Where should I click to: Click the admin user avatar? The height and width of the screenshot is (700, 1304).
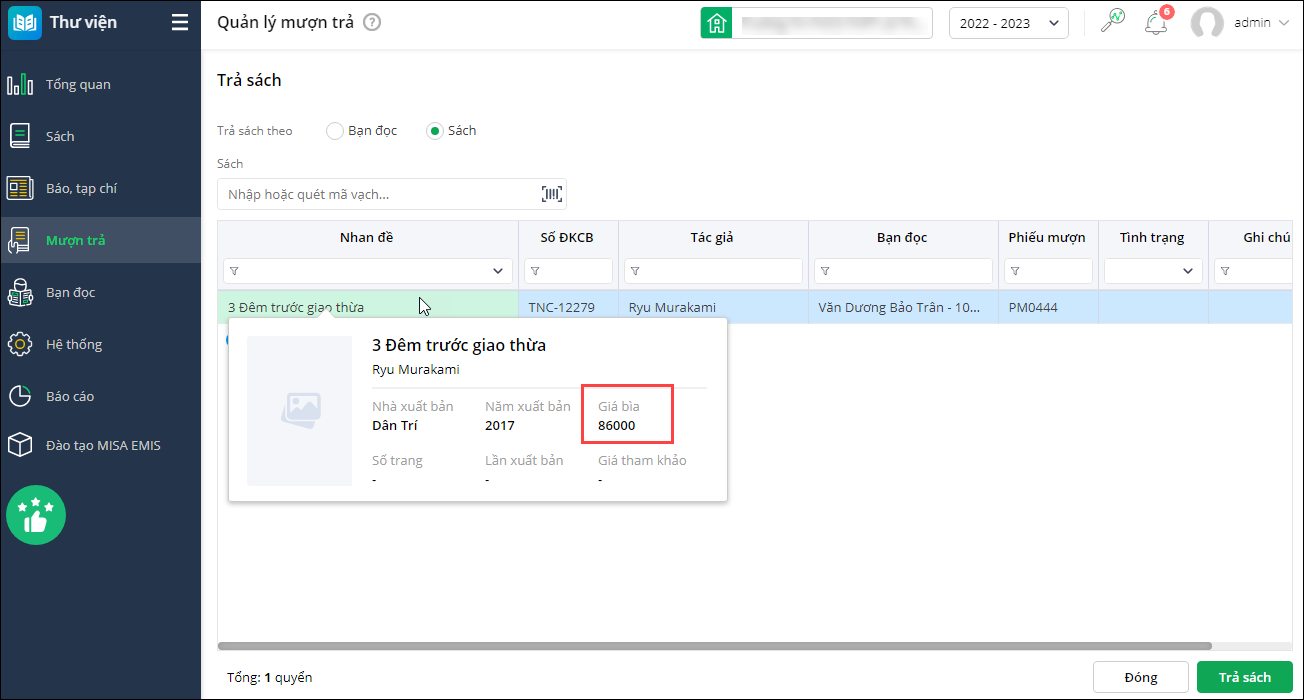click(1207, 23)
